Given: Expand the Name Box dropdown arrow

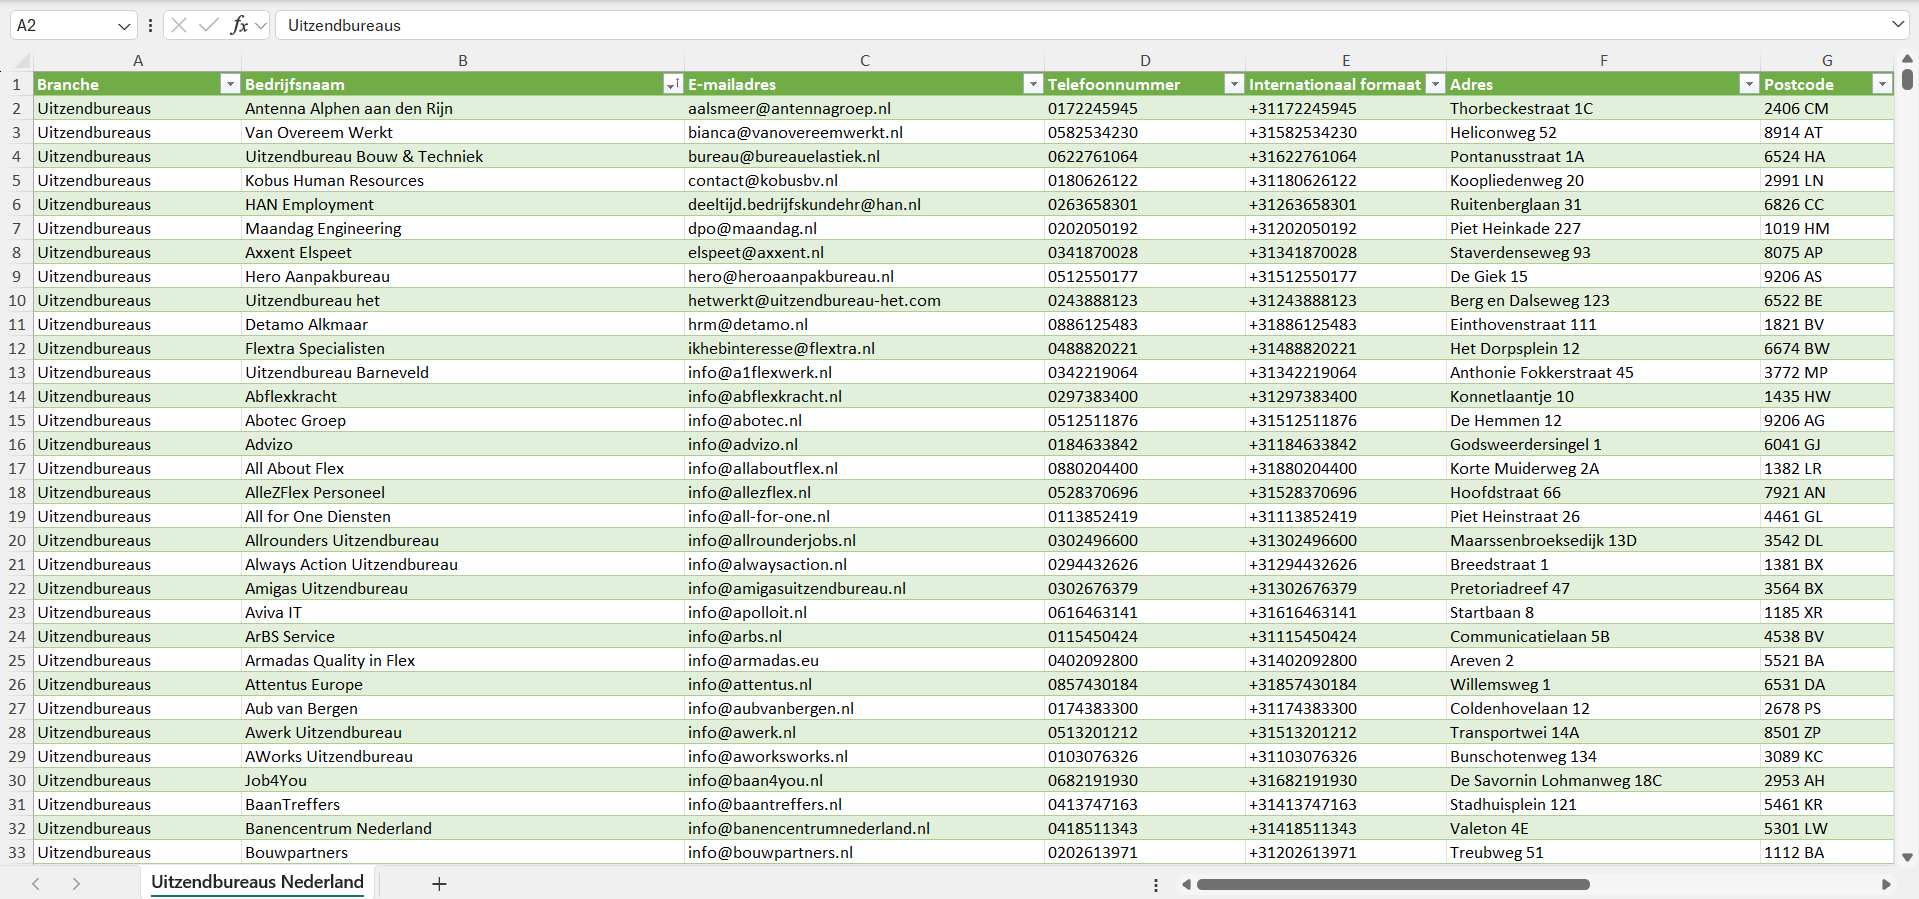Looking at the screenshot, I should pos(124,26).
